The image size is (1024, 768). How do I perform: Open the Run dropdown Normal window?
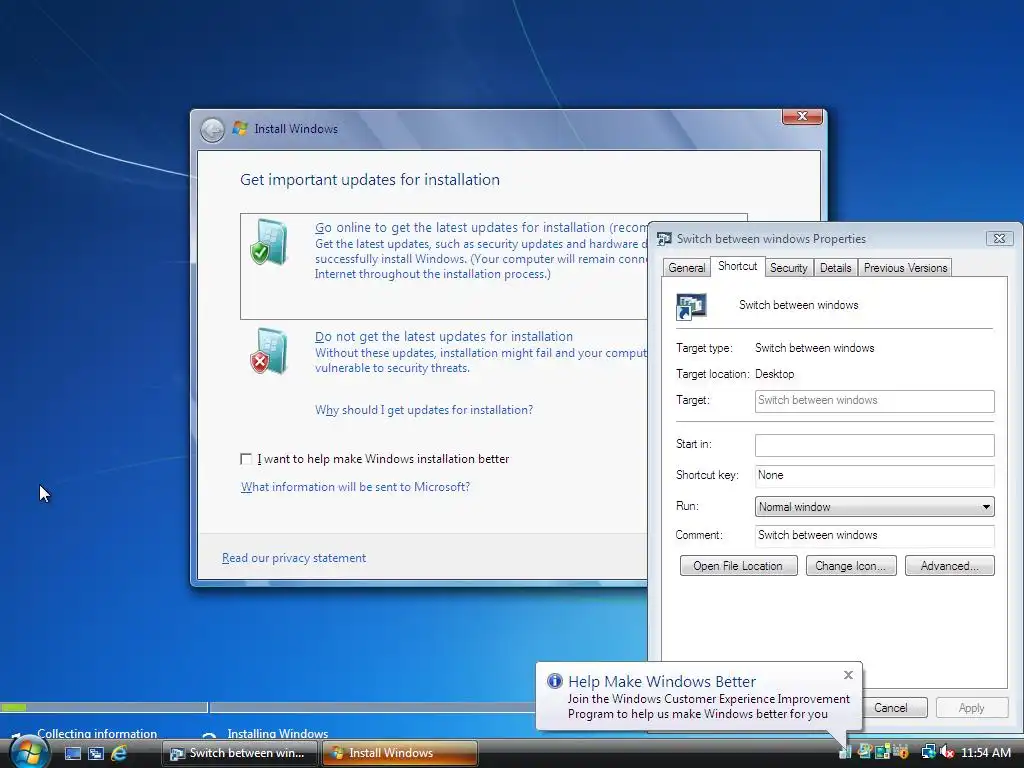pos(874,507)
